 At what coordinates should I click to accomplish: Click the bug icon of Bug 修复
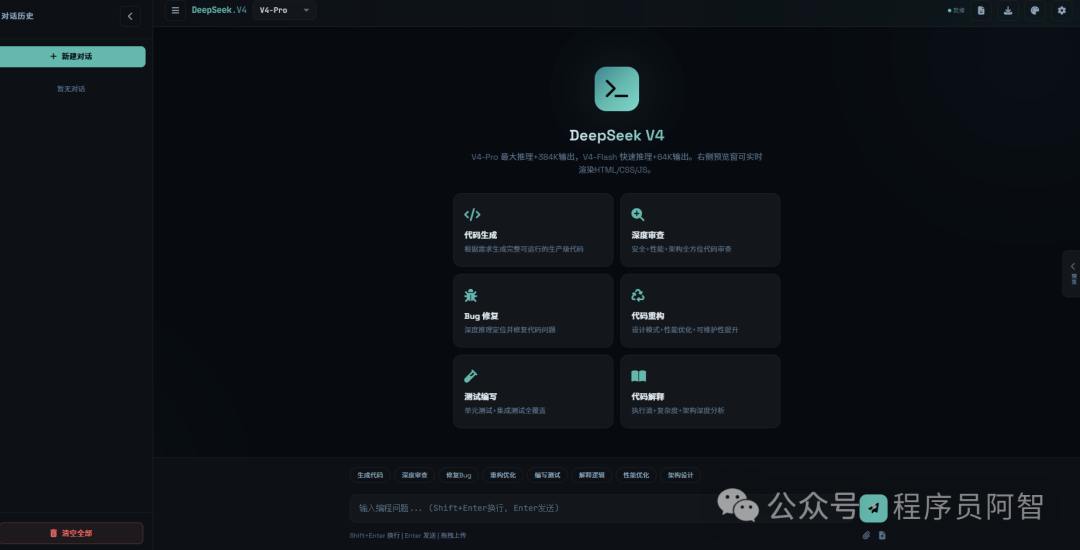470,295
